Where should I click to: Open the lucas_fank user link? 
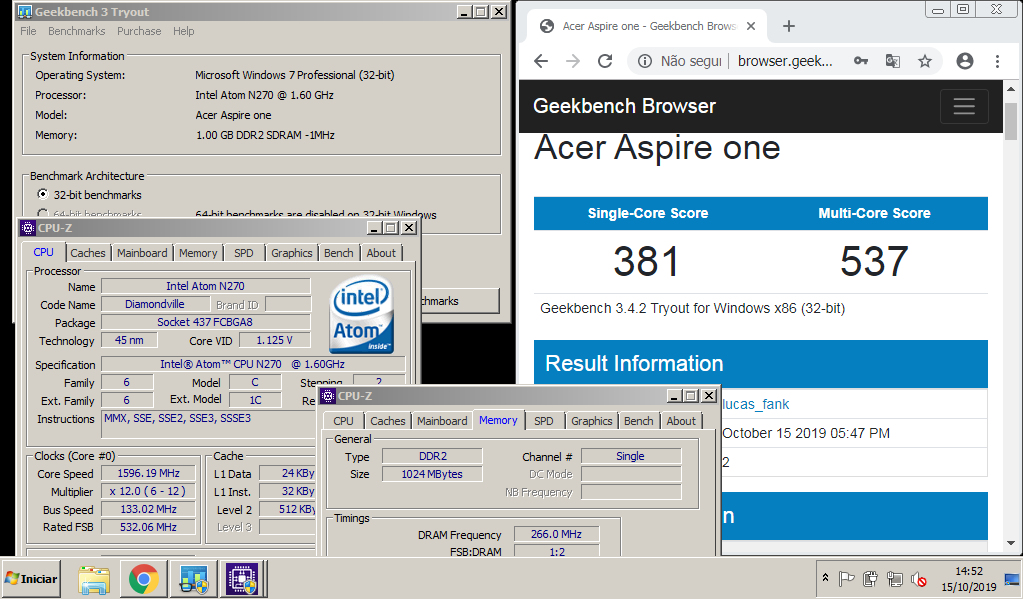pyautogui.click(x=756, y=405)
